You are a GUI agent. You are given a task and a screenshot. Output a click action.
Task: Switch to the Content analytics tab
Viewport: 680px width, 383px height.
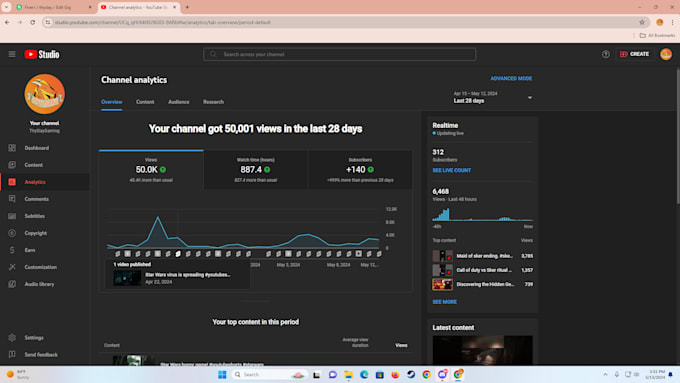click(145, 102)
